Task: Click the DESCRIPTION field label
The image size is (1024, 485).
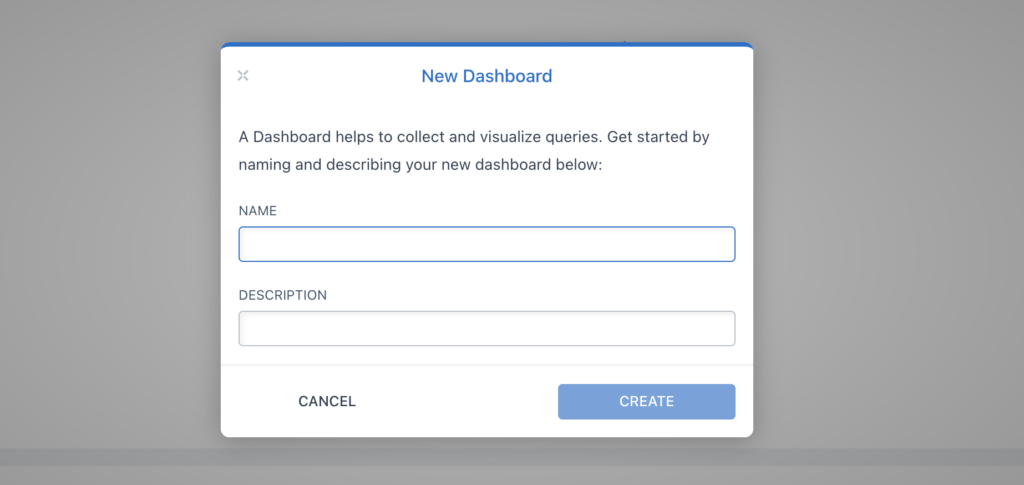Action: tap(282, 295)
